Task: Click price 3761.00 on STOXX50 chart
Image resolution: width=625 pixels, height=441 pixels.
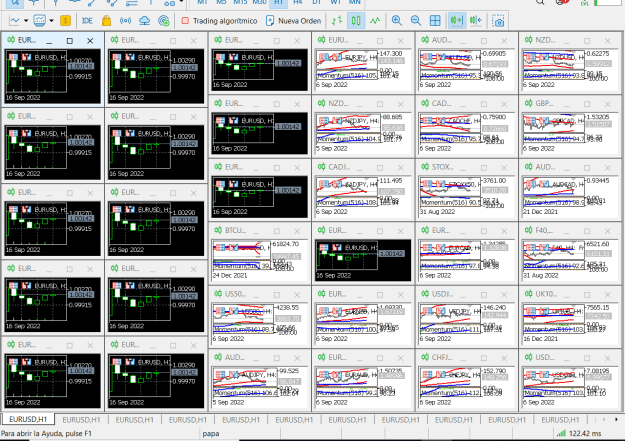Action: pyautogui.click(x=493, y=181)
